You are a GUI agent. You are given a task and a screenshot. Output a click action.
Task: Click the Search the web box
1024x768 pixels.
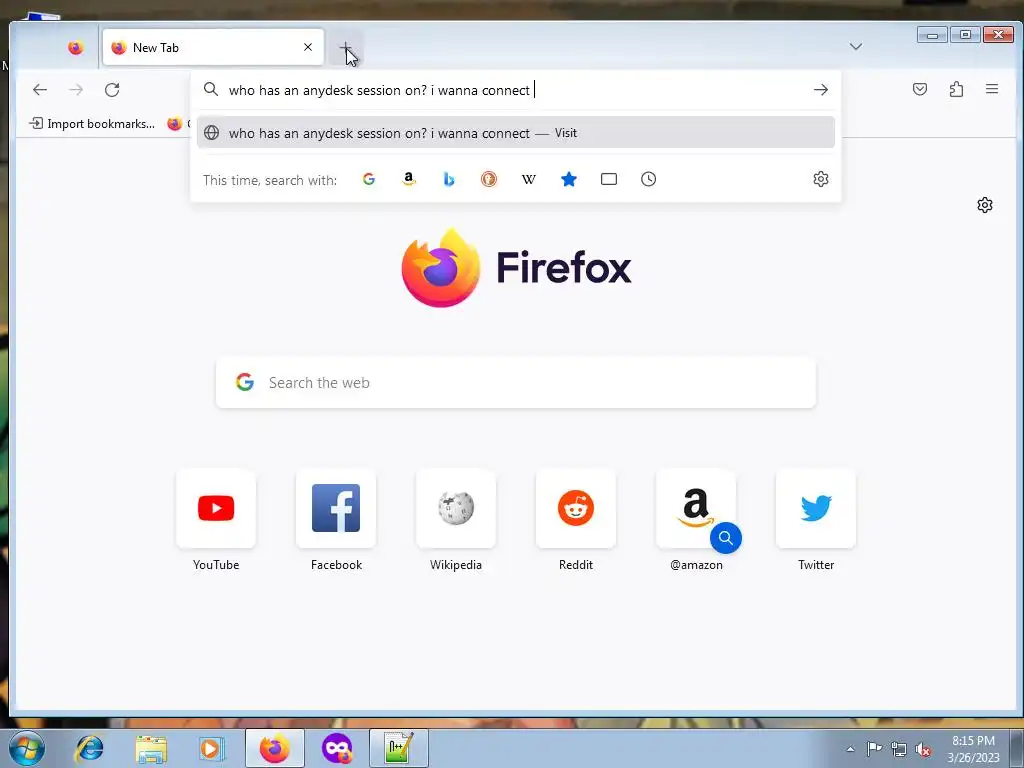tap(516, 383)
